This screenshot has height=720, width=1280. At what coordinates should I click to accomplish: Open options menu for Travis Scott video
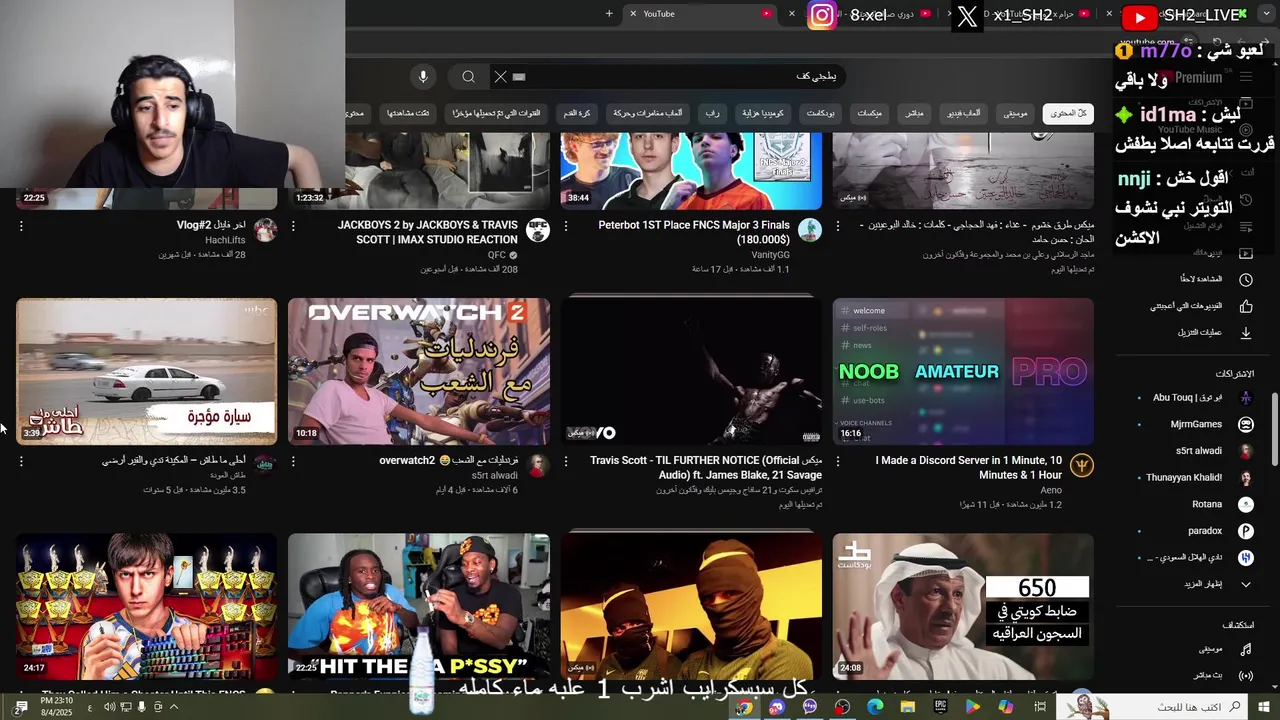(x=566, y=461)
